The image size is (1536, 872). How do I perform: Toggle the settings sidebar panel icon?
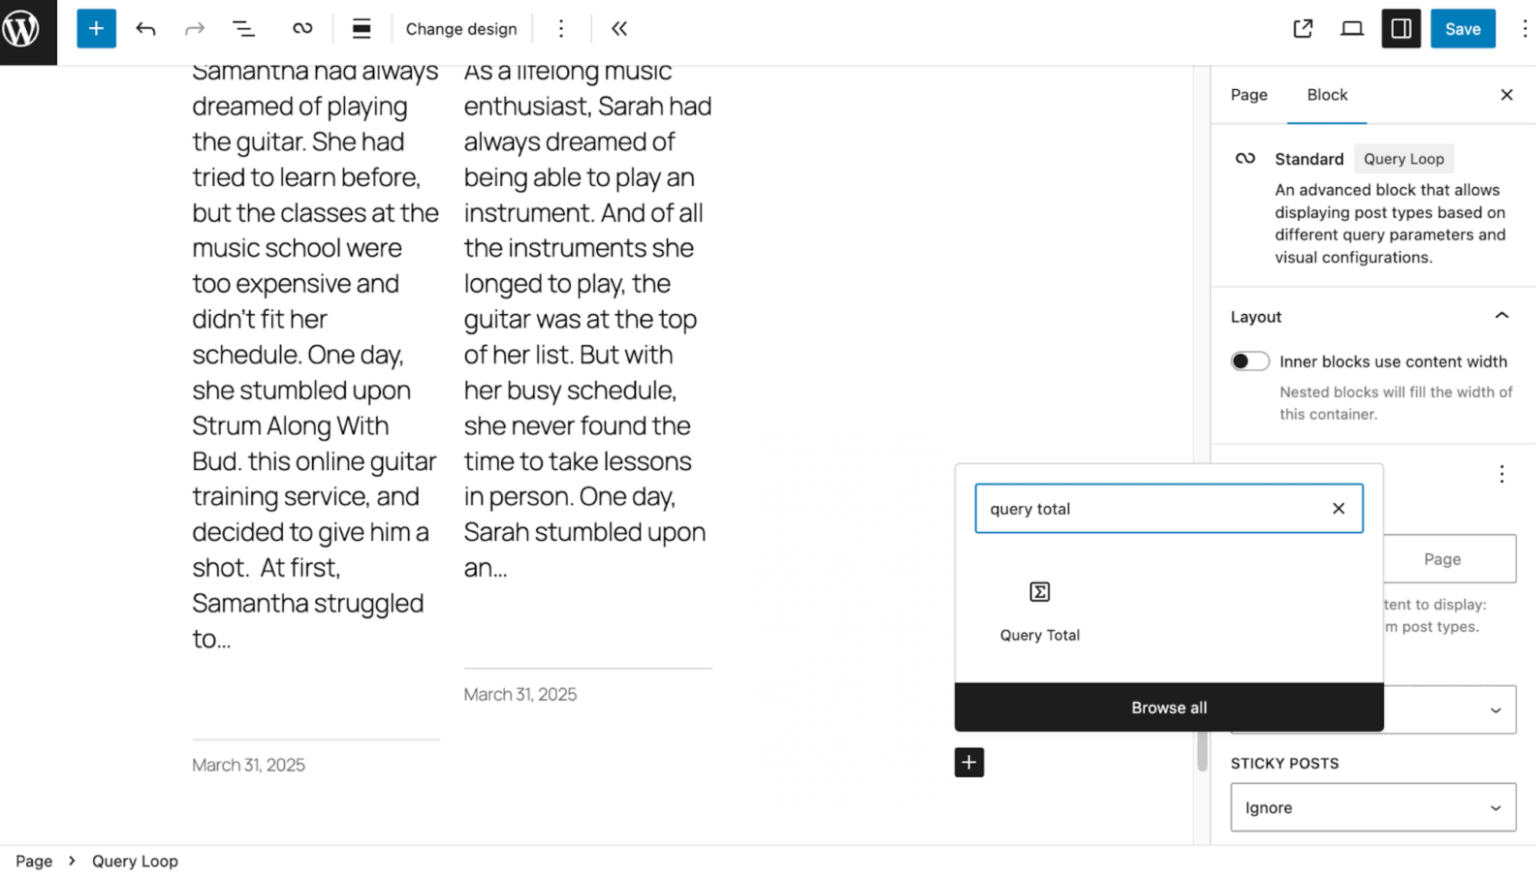[x=1401, y=29]
